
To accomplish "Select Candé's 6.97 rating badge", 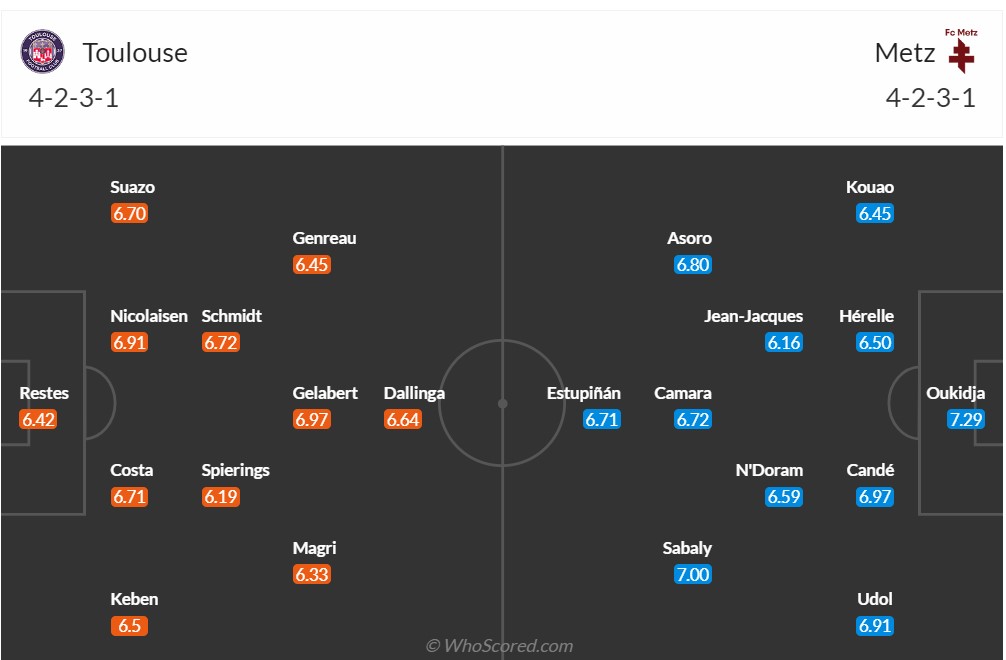I will (x=875, y=497).
